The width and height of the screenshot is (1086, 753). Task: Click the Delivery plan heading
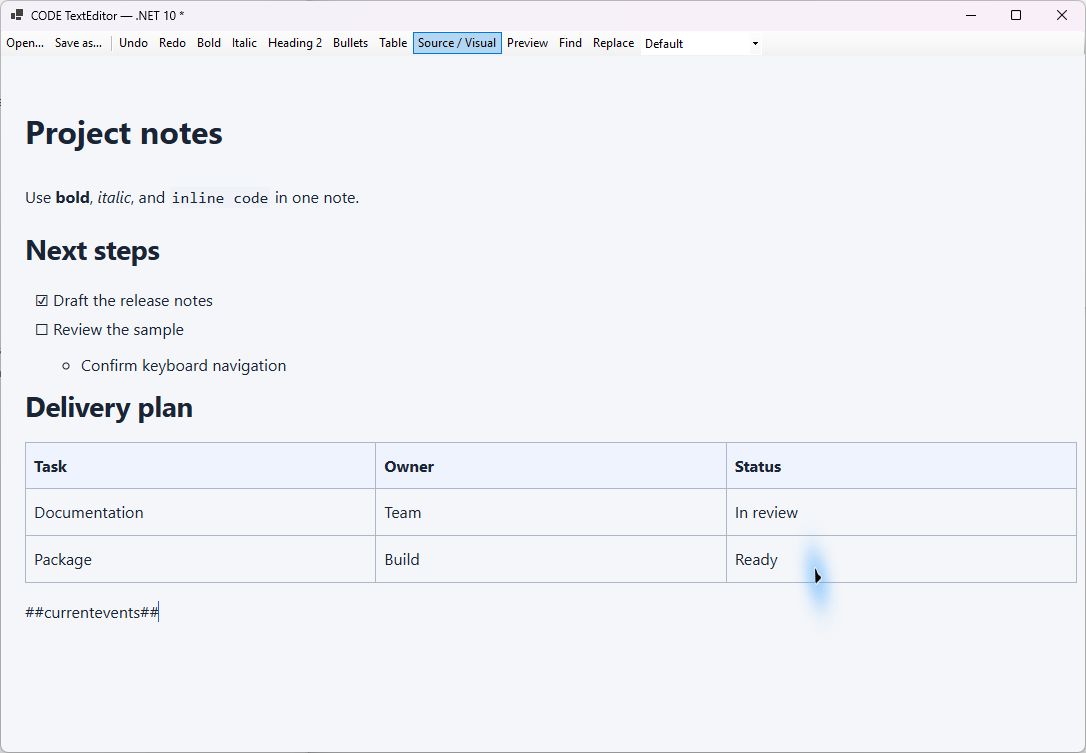(109, 407)
